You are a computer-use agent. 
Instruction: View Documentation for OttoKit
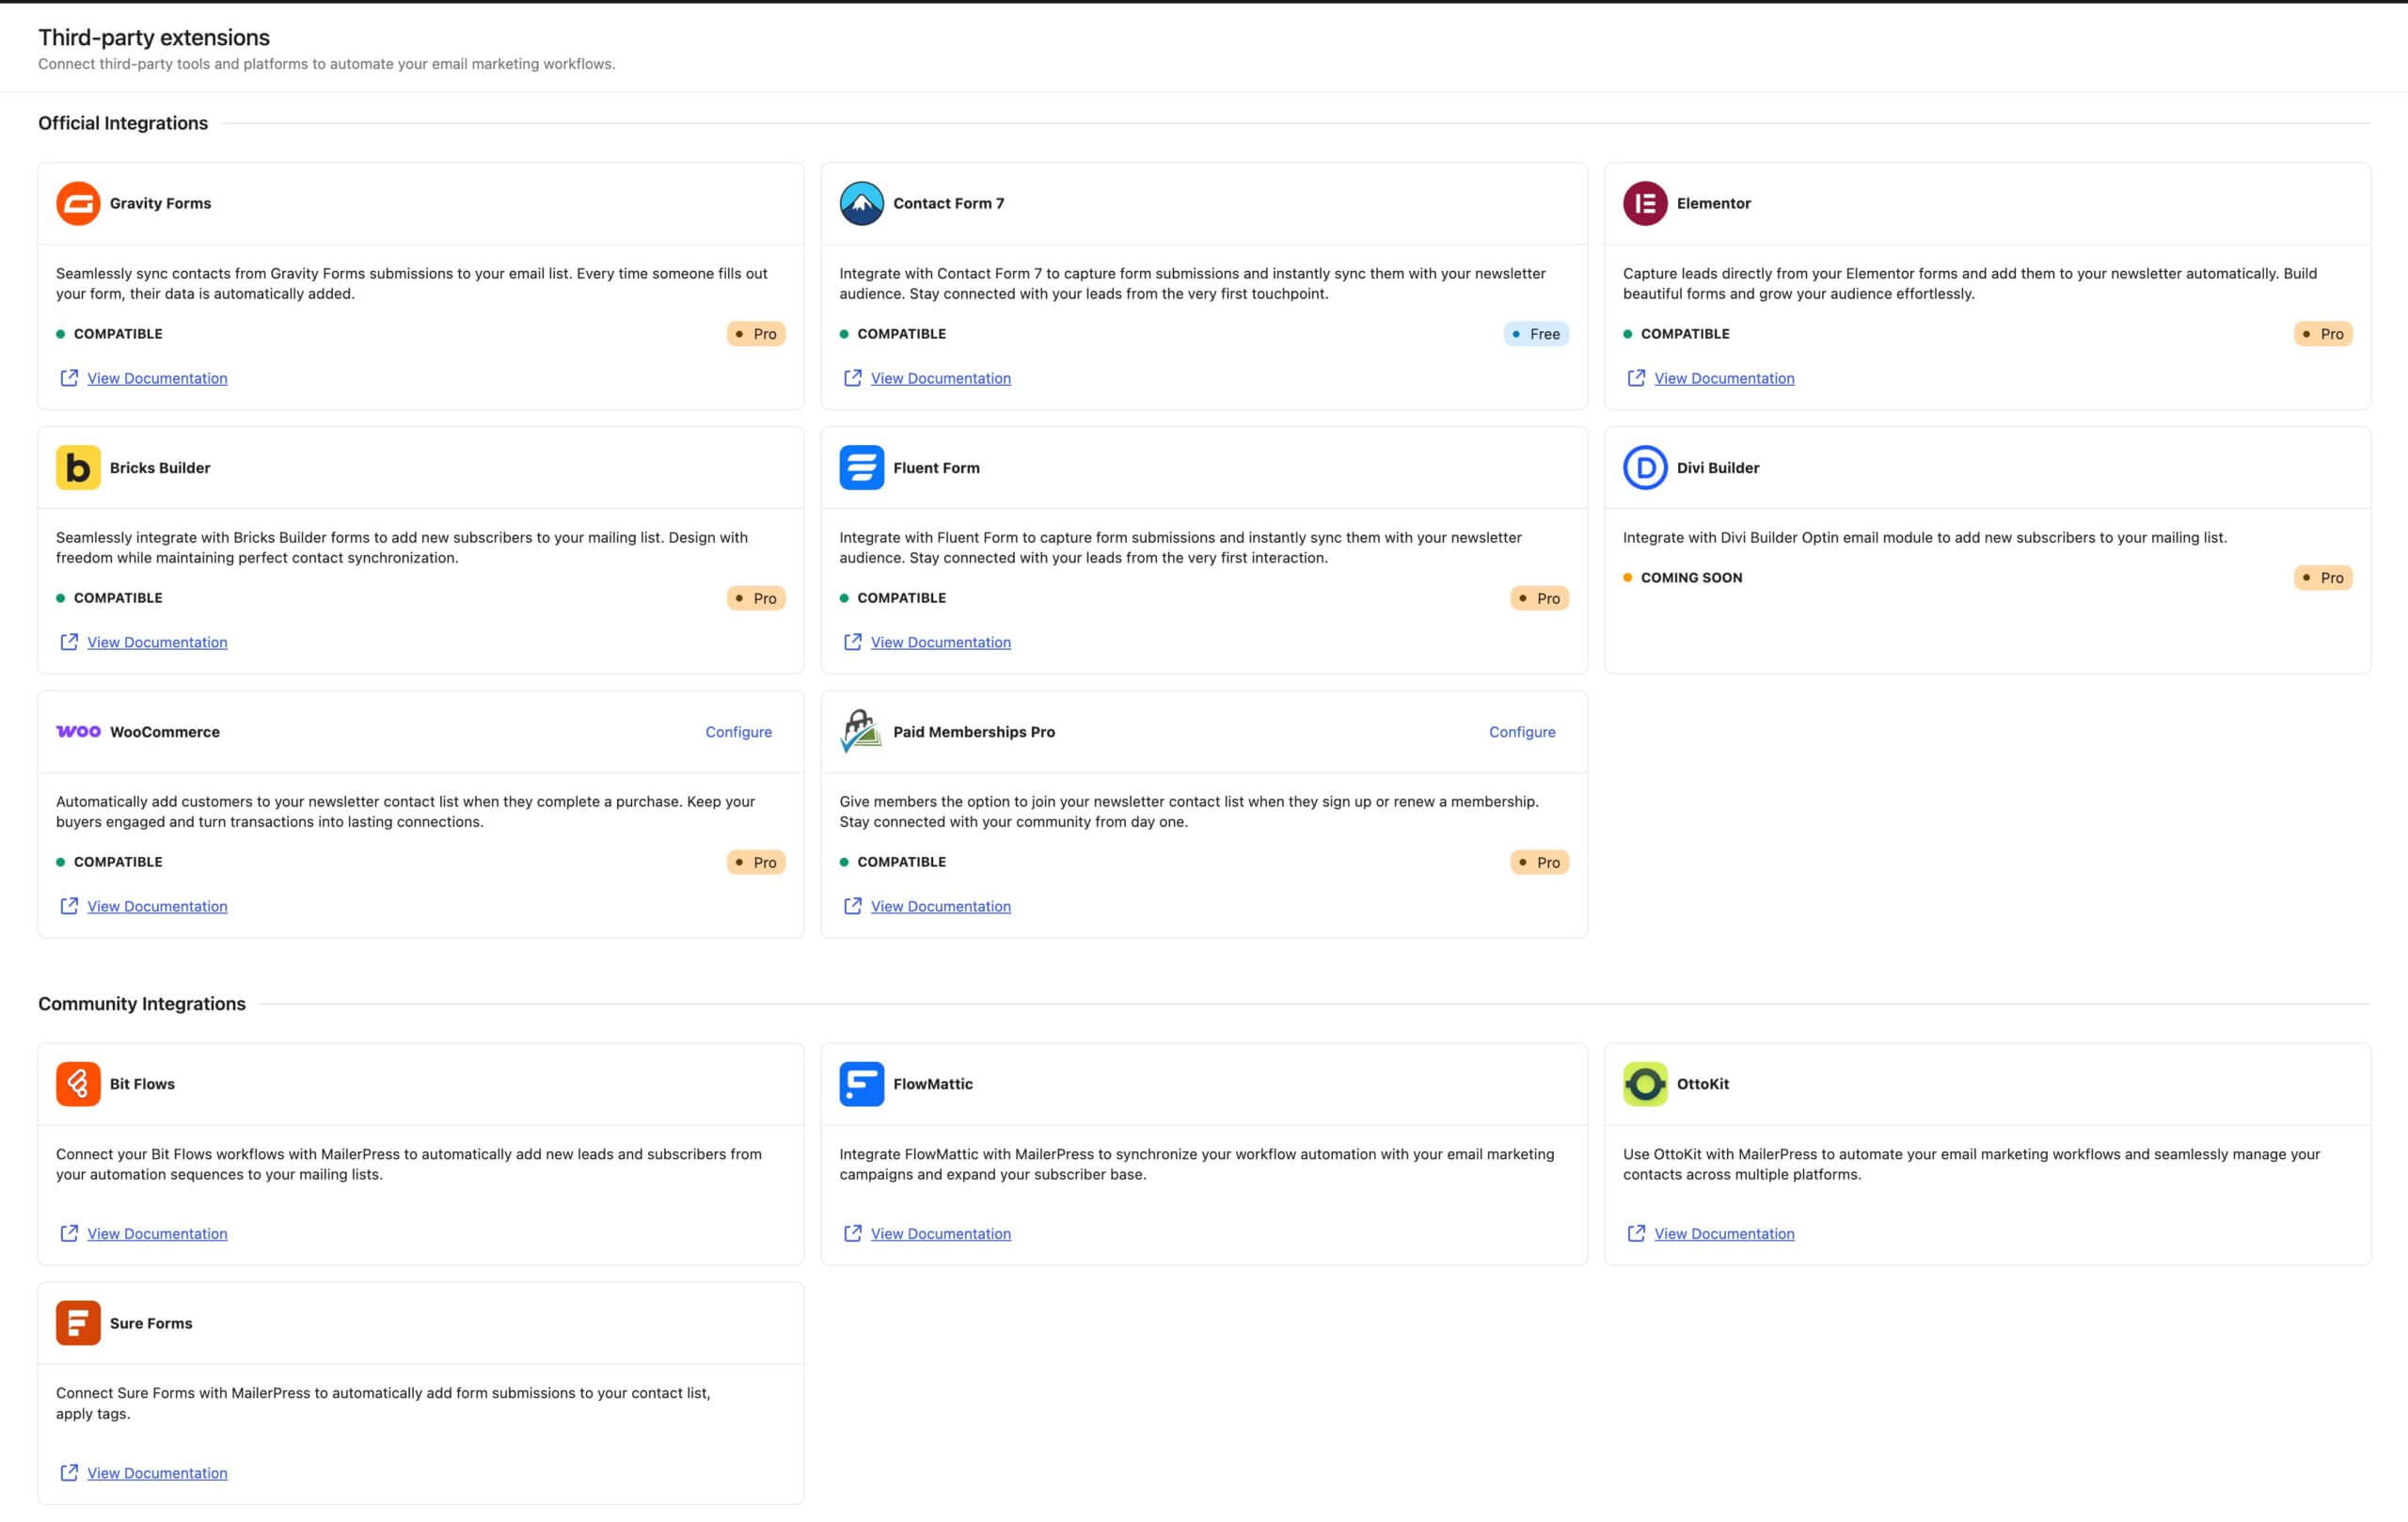coord(1723,1233)
